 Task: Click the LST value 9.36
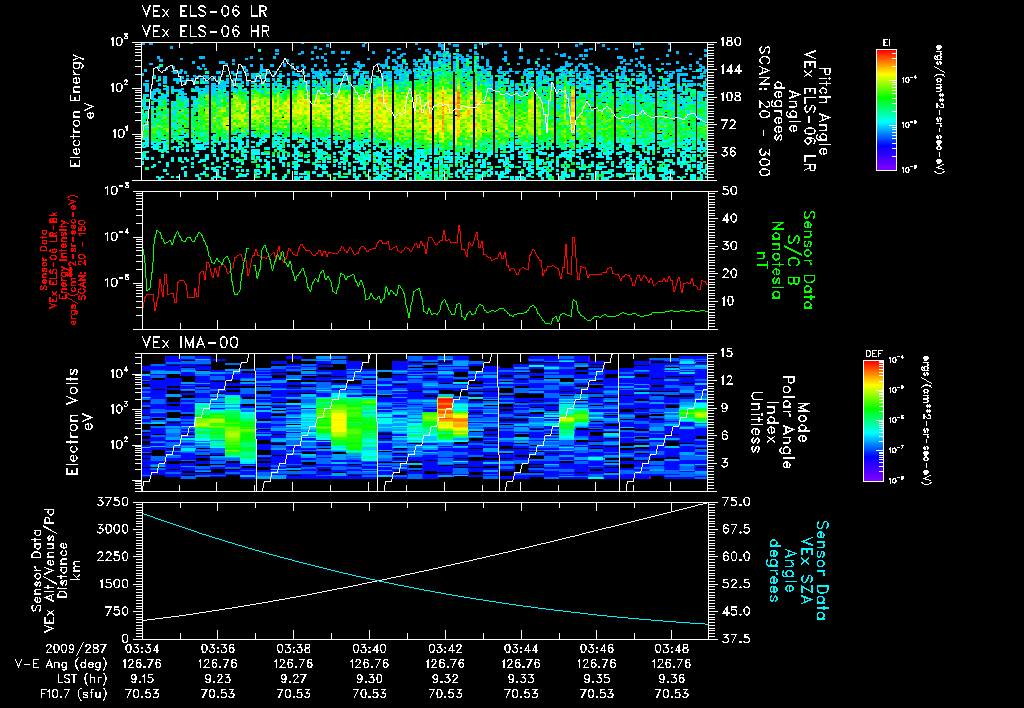click(x=673, y=679)
